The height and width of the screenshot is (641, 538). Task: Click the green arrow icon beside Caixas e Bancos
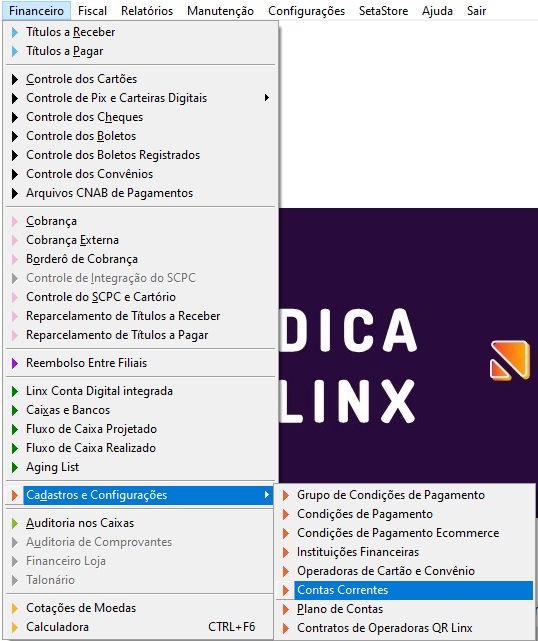[x=15, y=410]
